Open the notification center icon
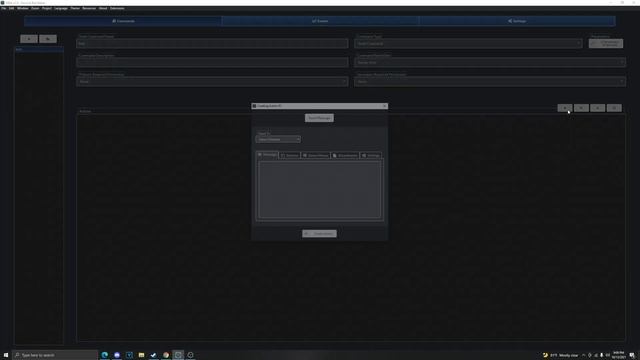Screen dimensions: 640x360 point(632,355)
